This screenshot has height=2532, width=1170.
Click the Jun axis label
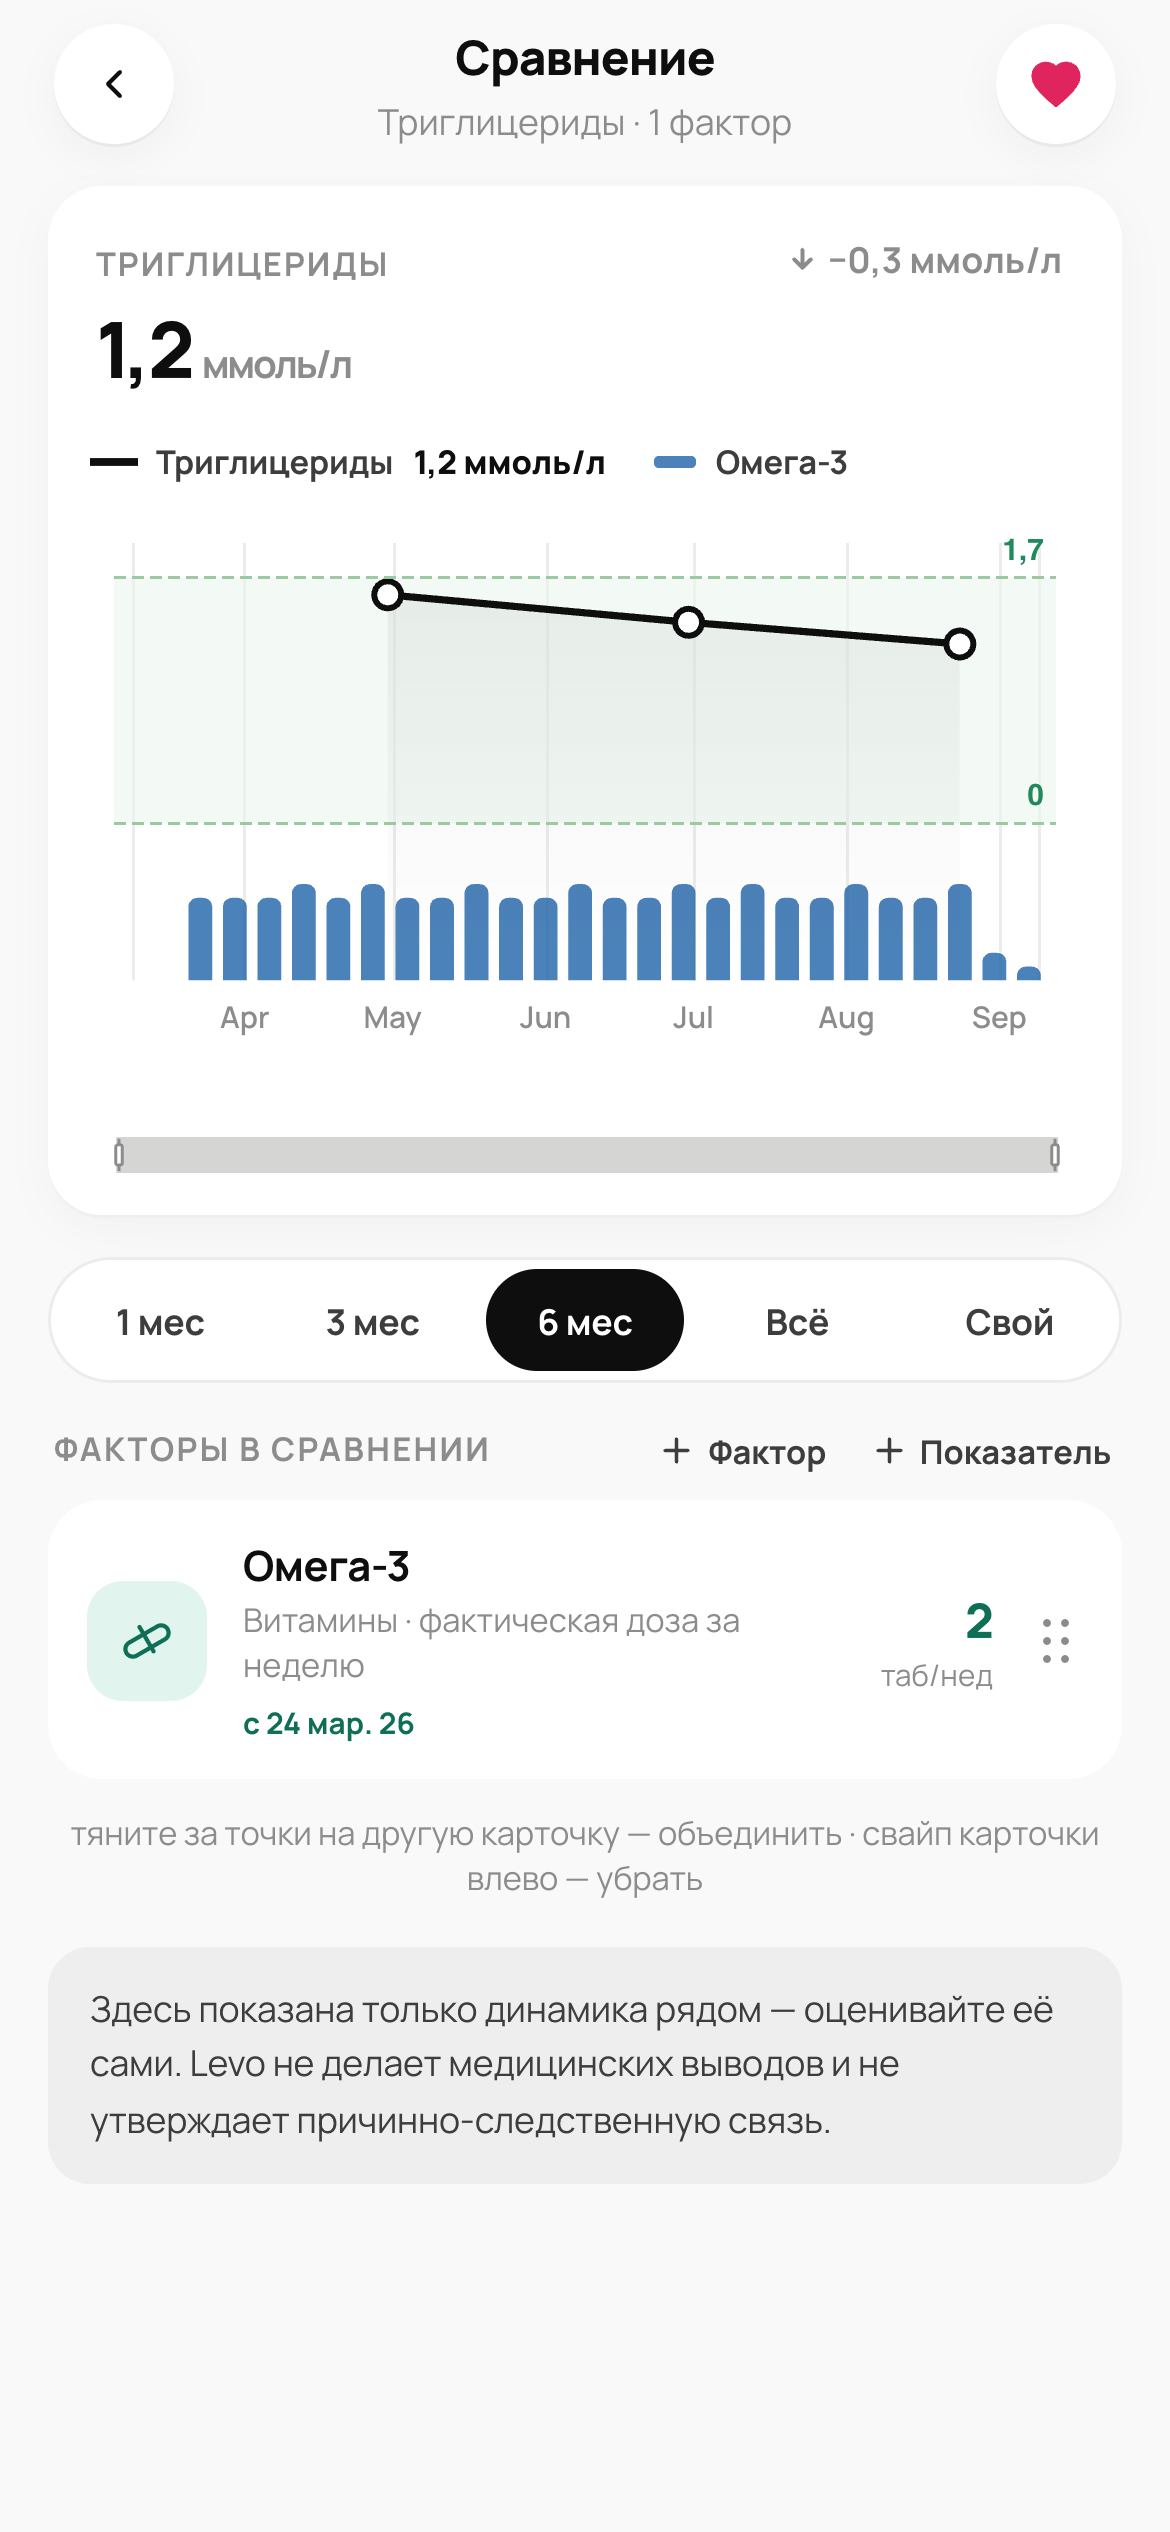pos(545,1018)
